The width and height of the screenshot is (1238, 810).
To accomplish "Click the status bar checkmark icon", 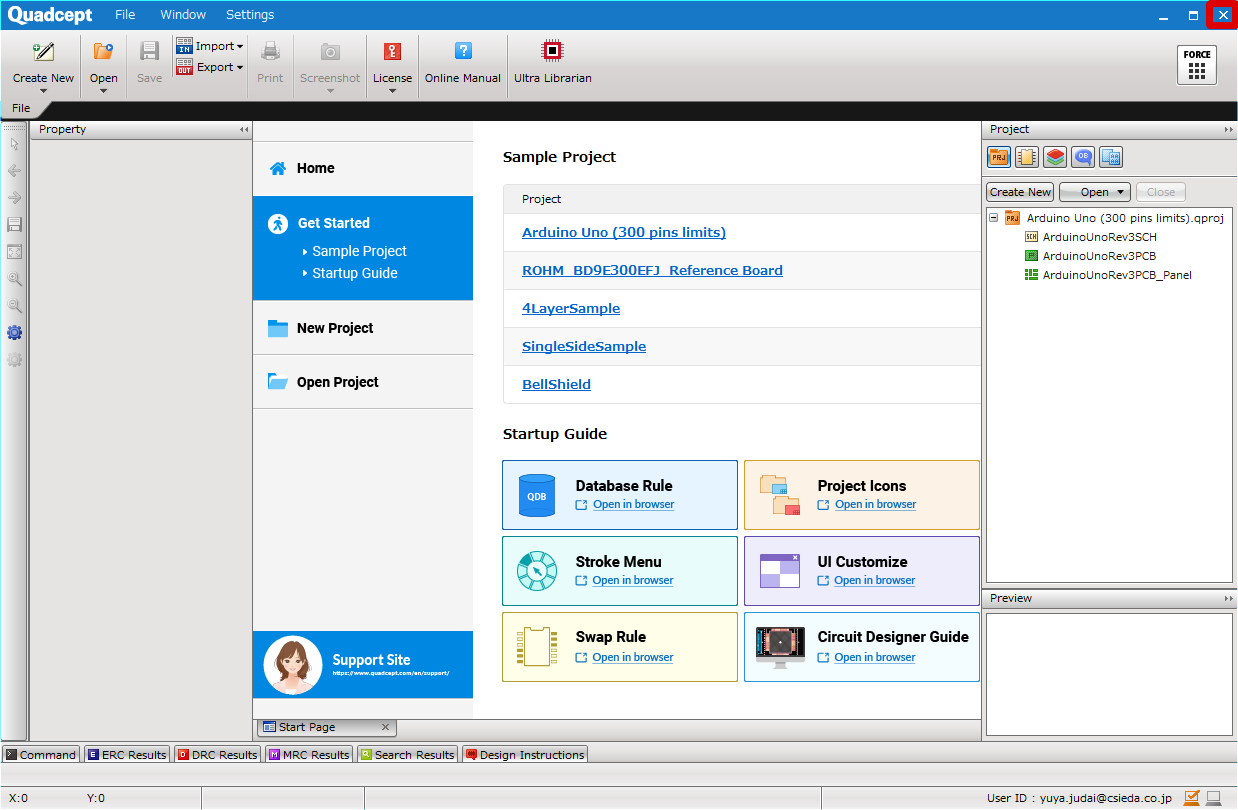I will coord(1192,798).
